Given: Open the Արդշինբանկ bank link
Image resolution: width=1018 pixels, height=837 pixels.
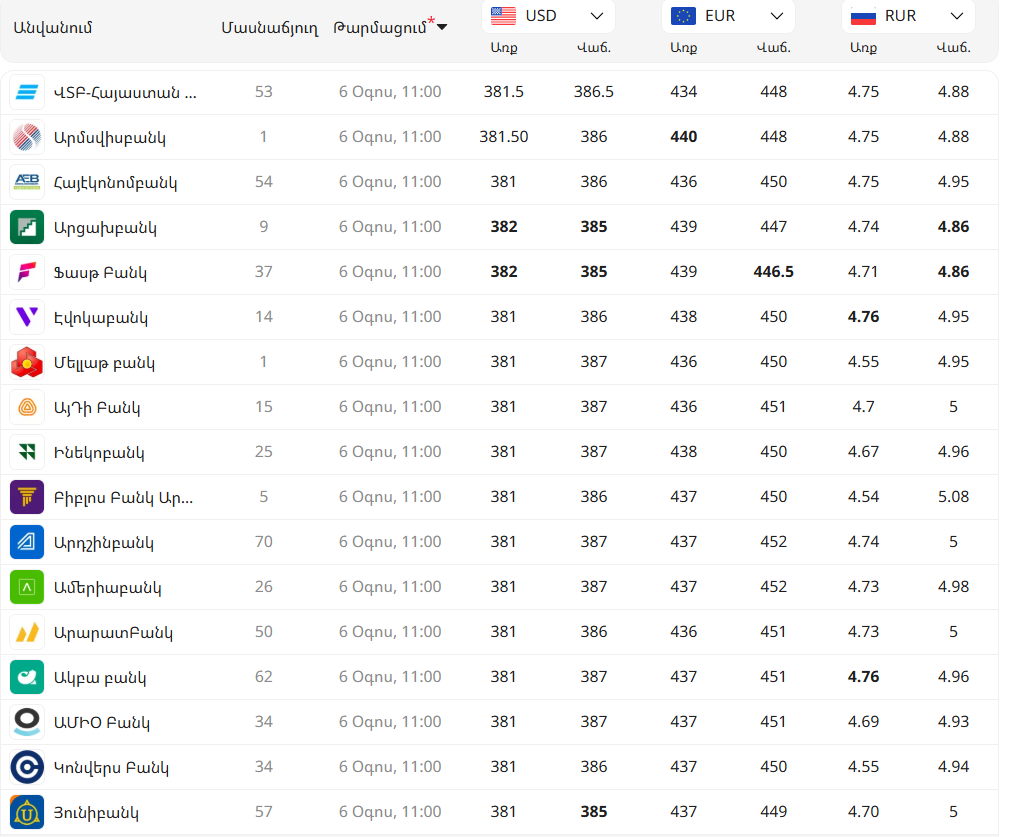Looking at the screenshot, I should pyautogui.click(x=104, y=542).
